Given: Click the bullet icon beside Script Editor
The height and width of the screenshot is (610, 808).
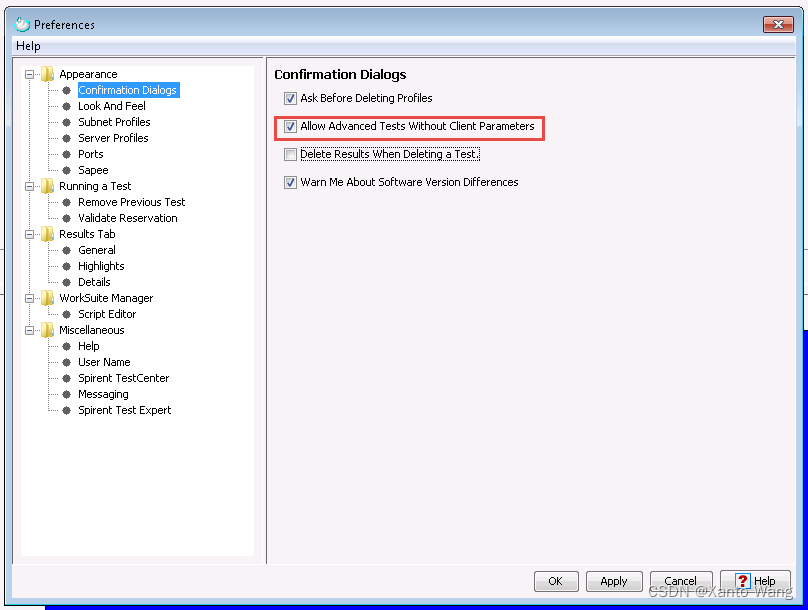Looking at the screenshot, I should point(66,314).
